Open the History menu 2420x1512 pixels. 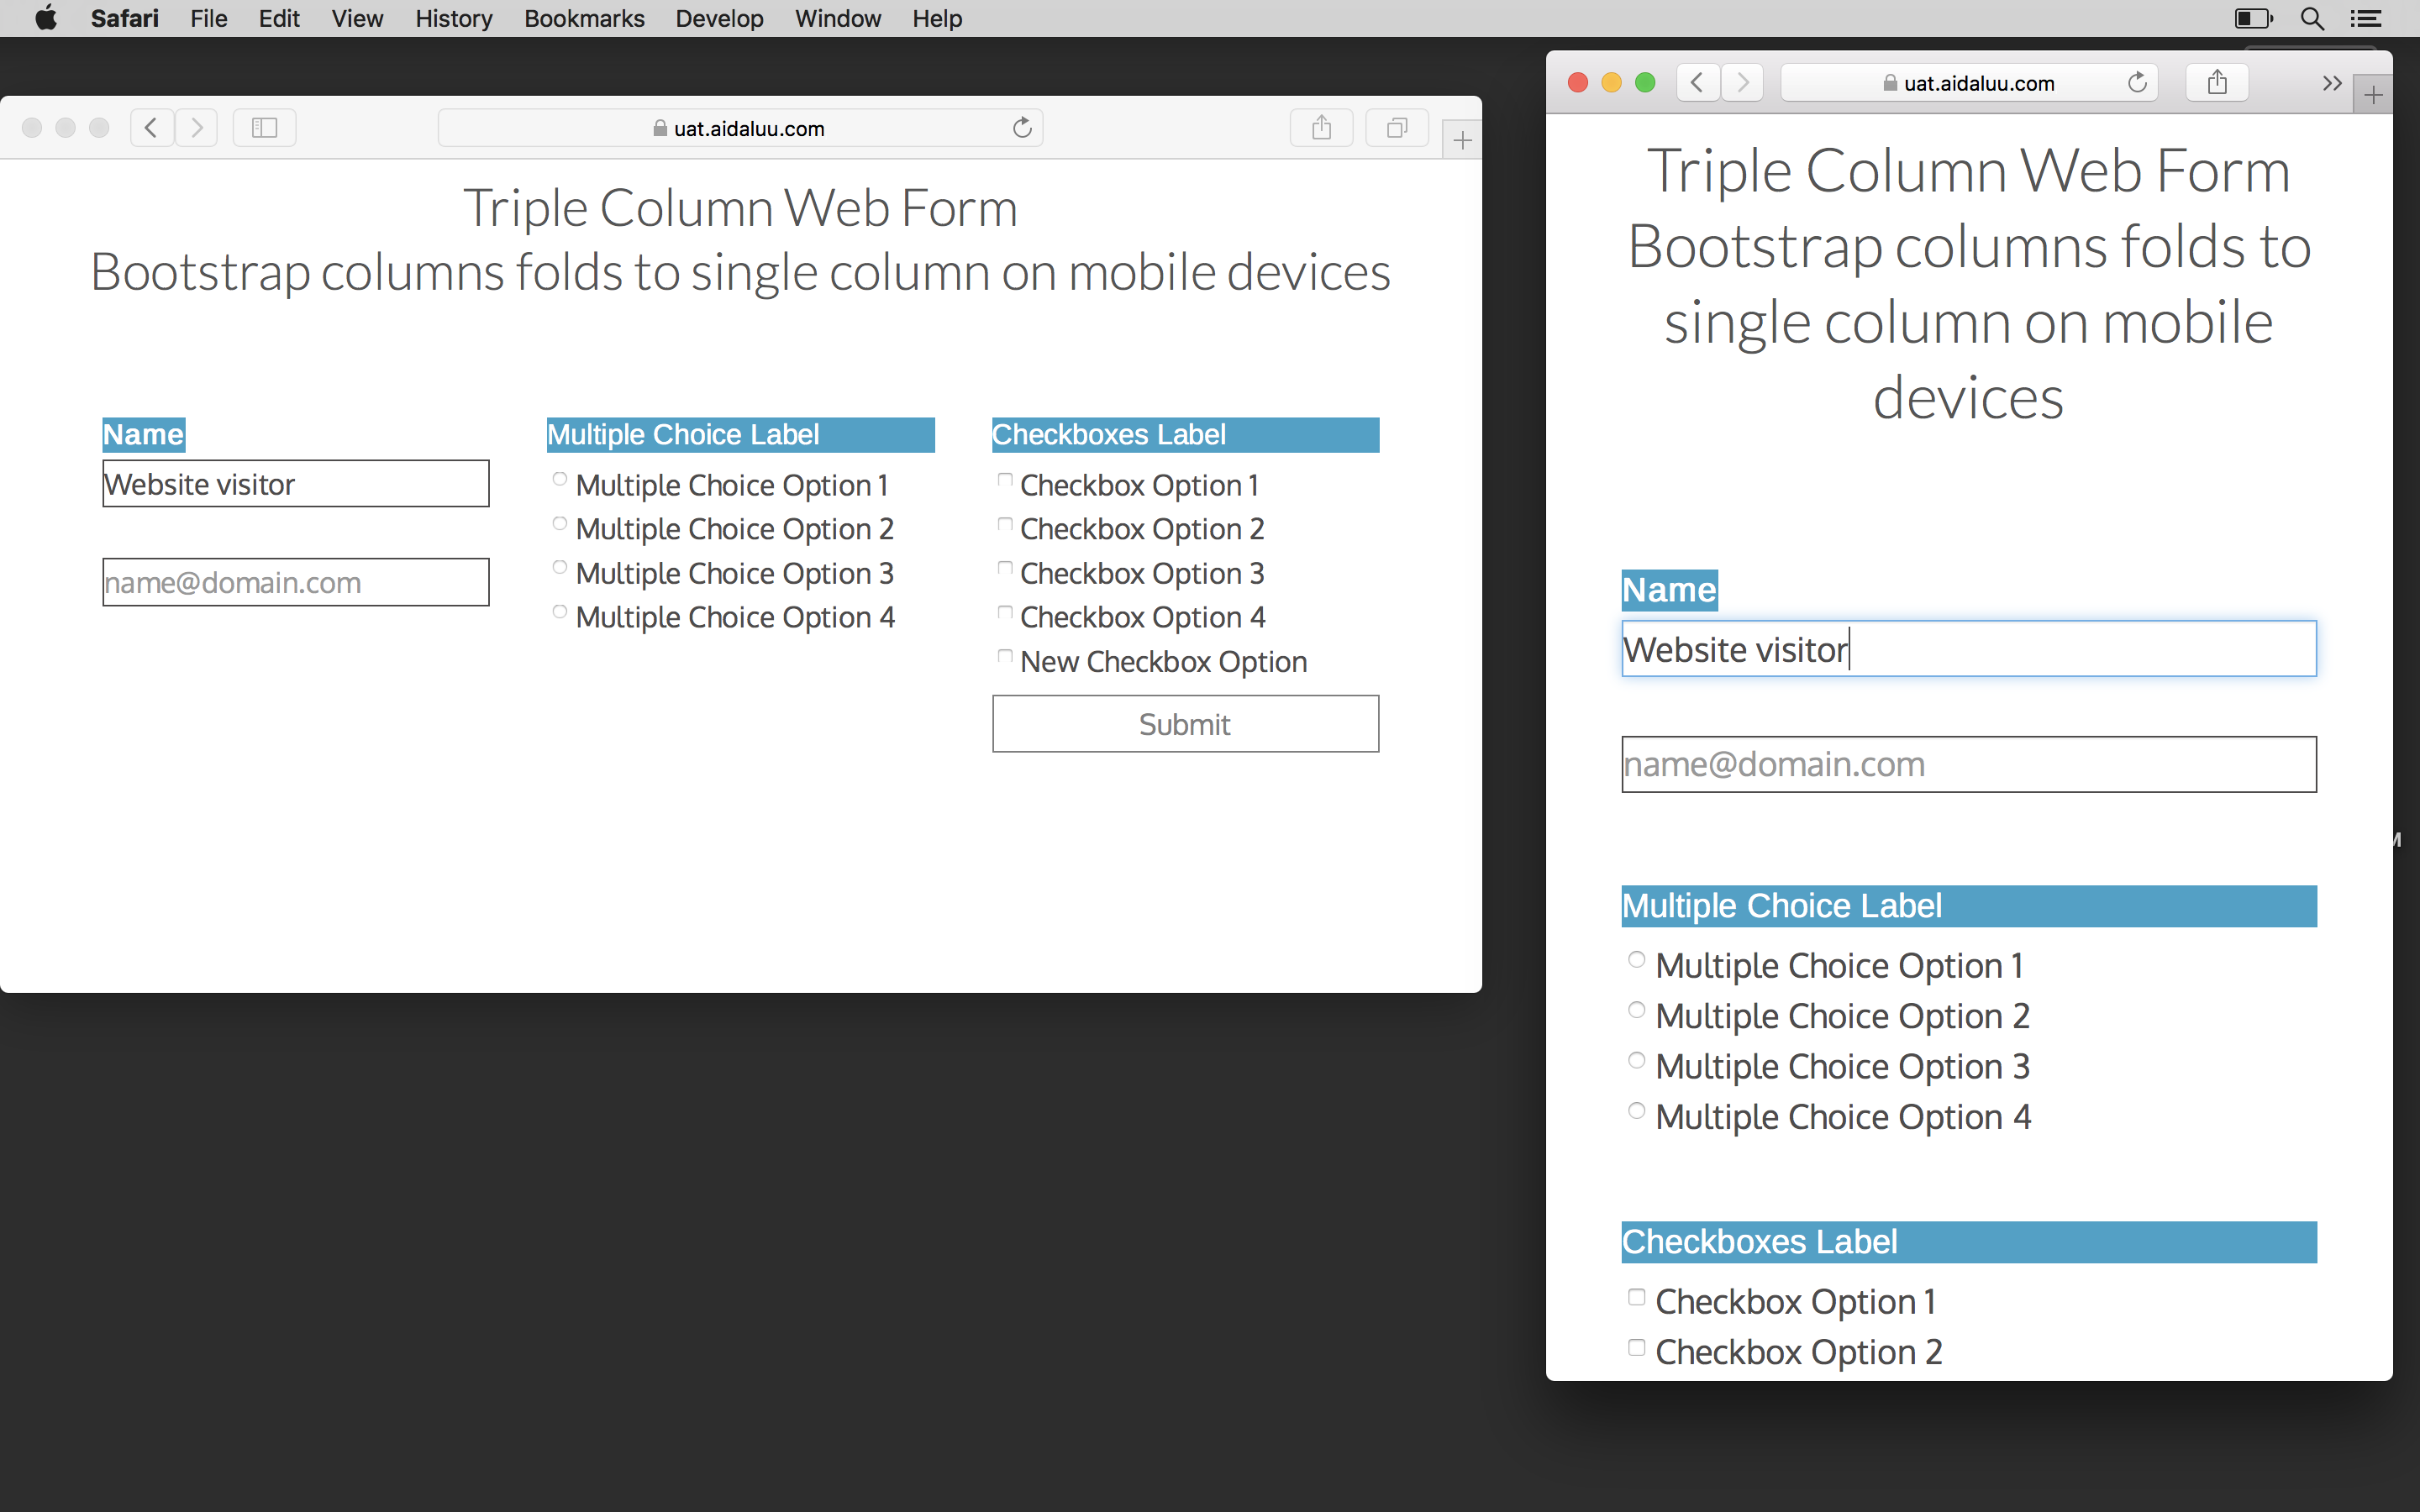click(454, 18)
